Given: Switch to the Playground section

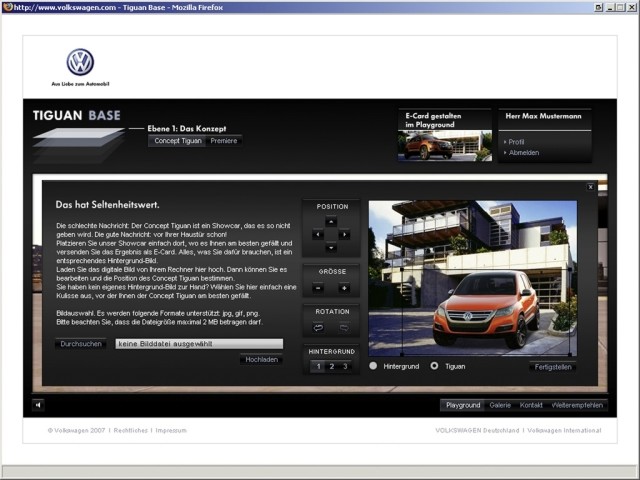Looking at the screenshot, I should pyautogui.click(x=463, y=405).
